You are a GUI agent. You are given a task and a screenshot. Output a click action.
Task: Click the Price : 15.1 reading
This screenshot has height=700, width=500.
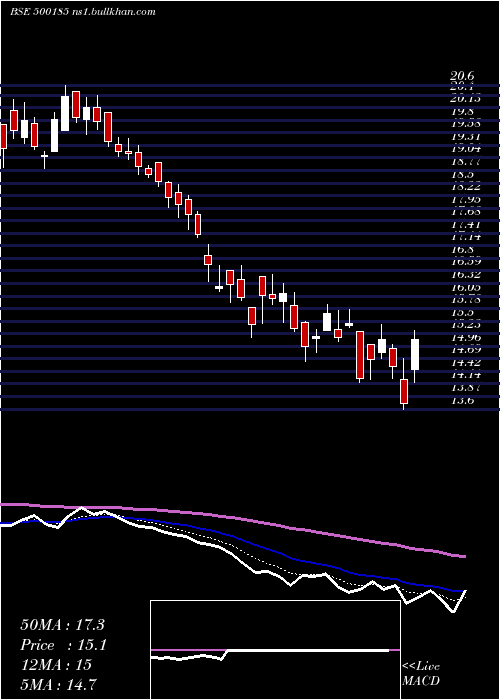63,645
